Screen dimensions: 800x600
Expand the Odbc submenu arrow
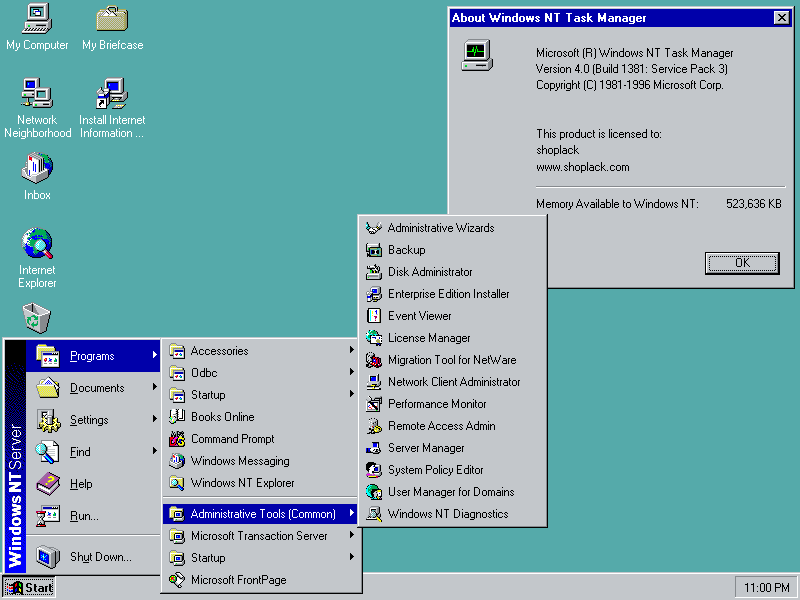(352, 371)
